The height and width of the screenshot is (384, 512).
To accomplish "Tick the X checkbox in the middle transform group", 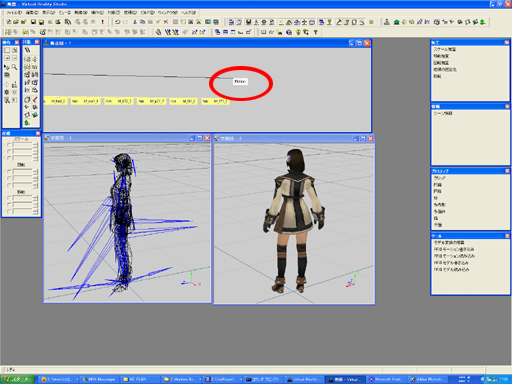I will (9, 171).
